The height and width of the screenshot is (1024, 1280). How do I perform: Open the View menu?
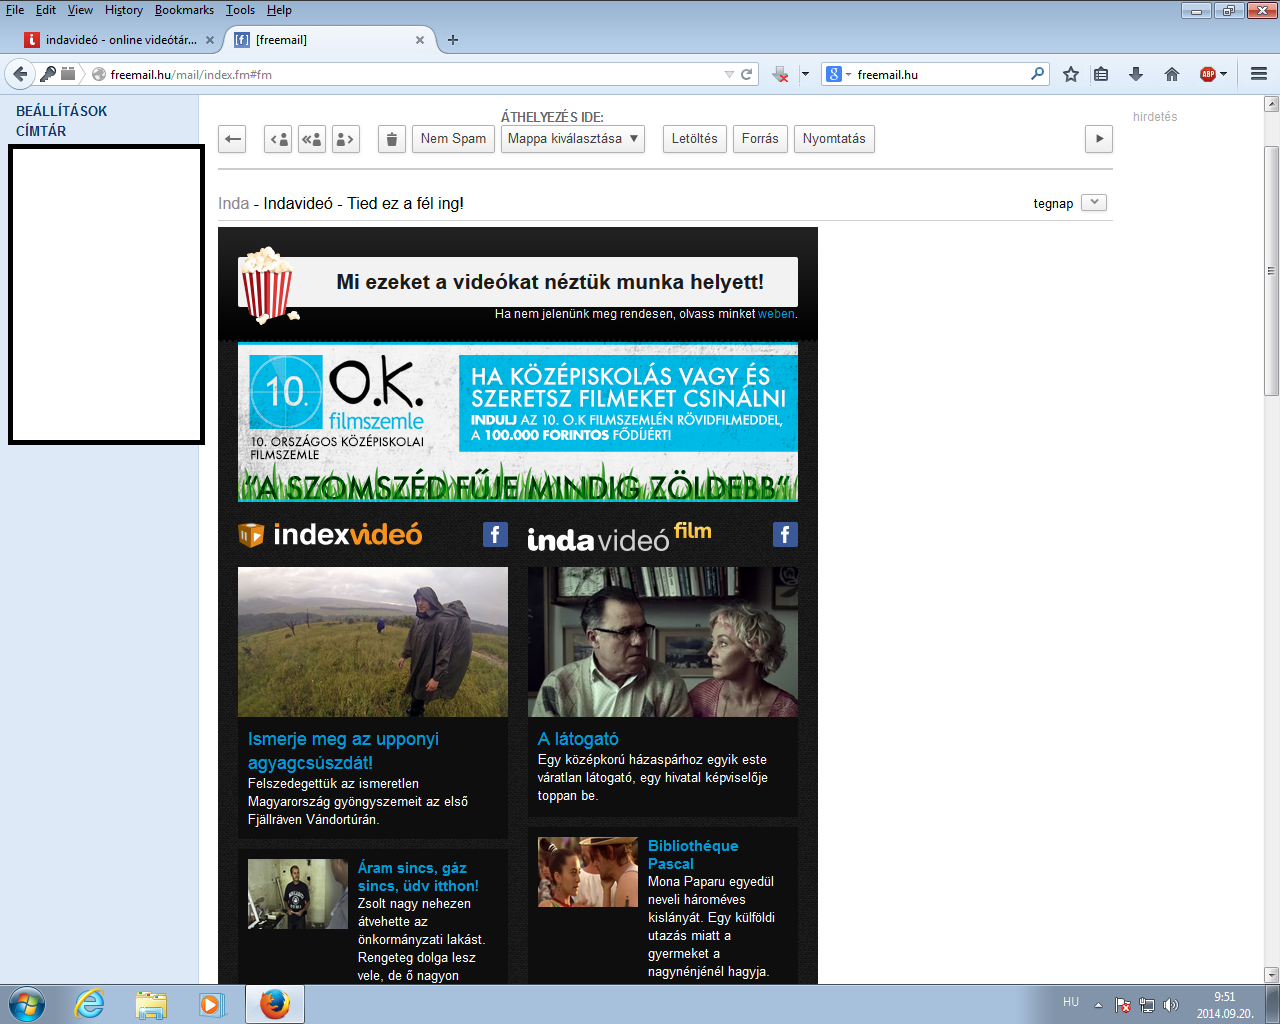[80, 10]
